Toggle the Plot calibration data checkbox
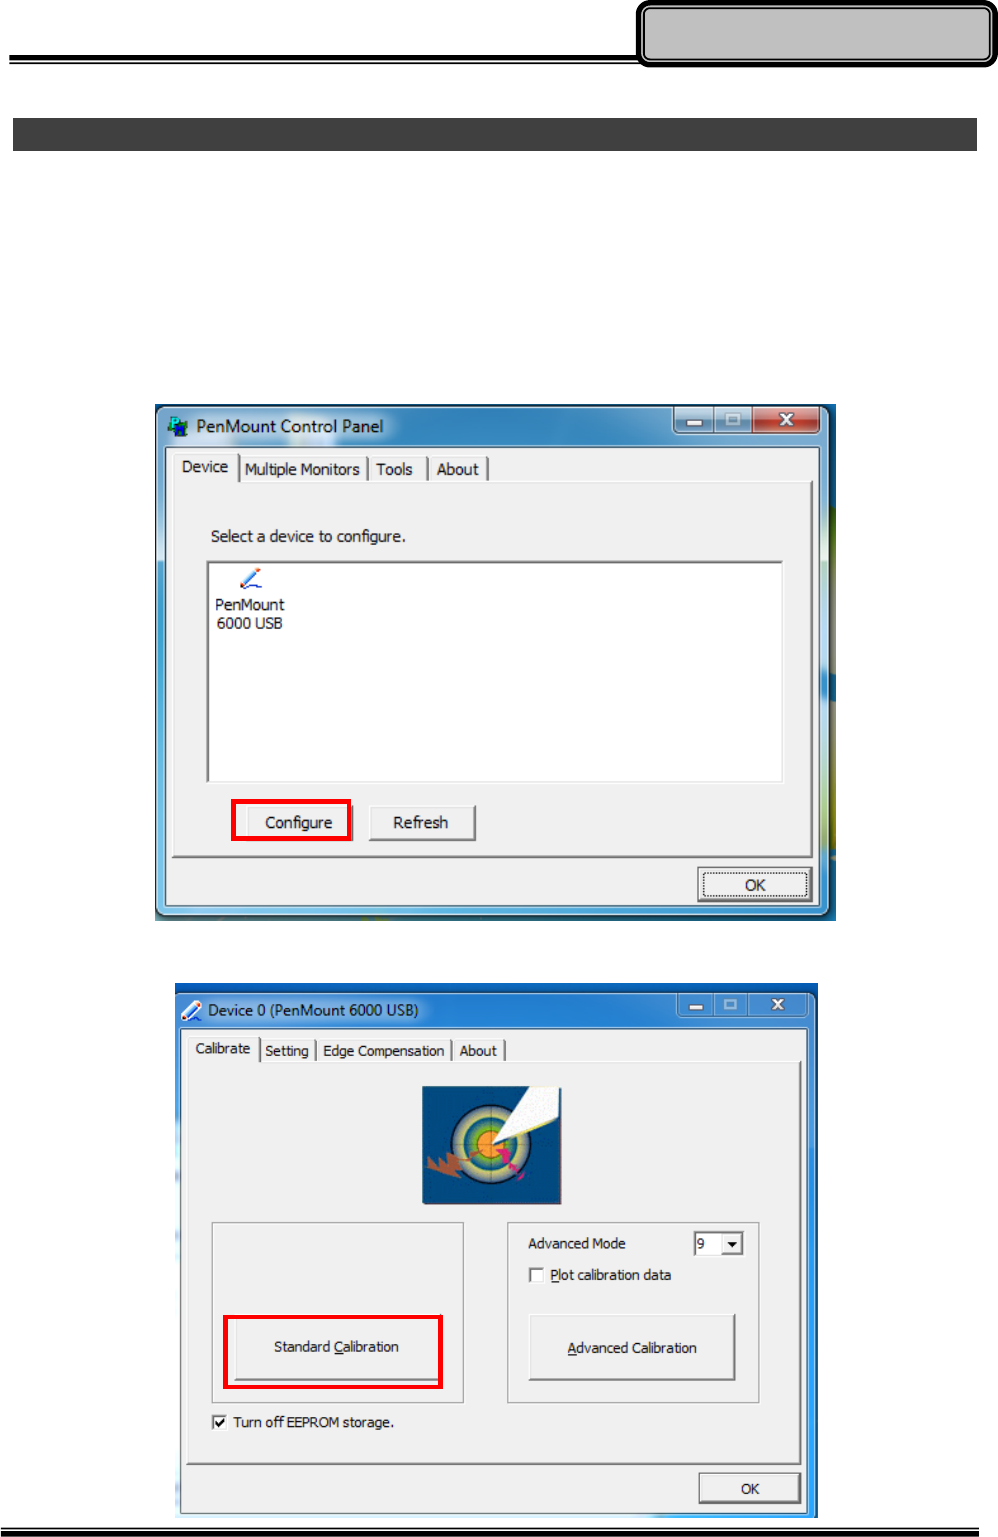The width and height of the screenshot is (998, 1537). tap(536, 1275)
